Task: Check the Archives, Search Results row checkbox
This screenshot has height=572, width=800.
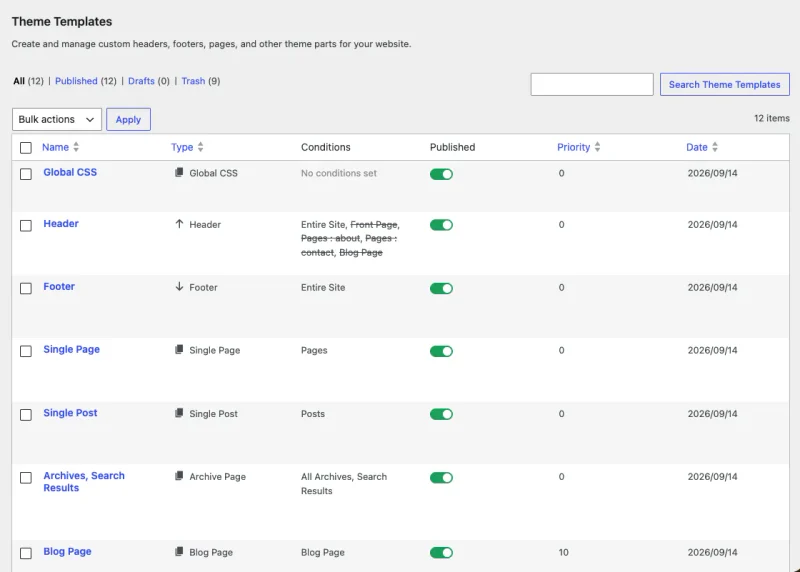Action: (x=26, y=478)
